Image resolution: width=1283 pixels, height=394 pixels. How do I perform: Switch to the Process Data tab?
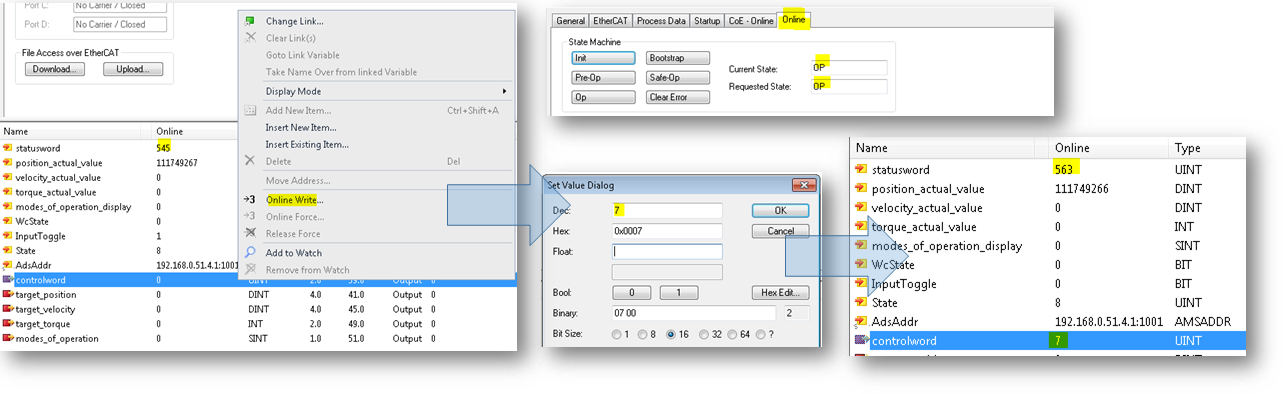662,20
